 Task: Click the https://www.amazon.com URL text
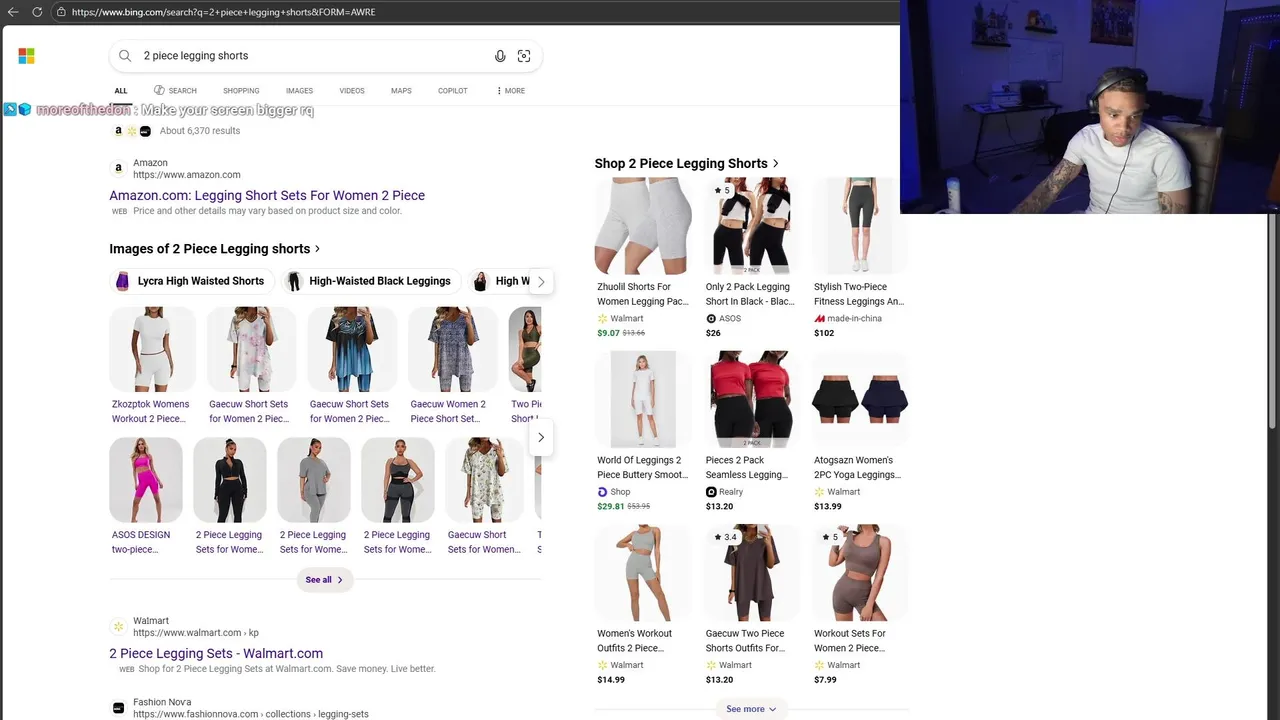pyautogui.click(x=187, y=175)
